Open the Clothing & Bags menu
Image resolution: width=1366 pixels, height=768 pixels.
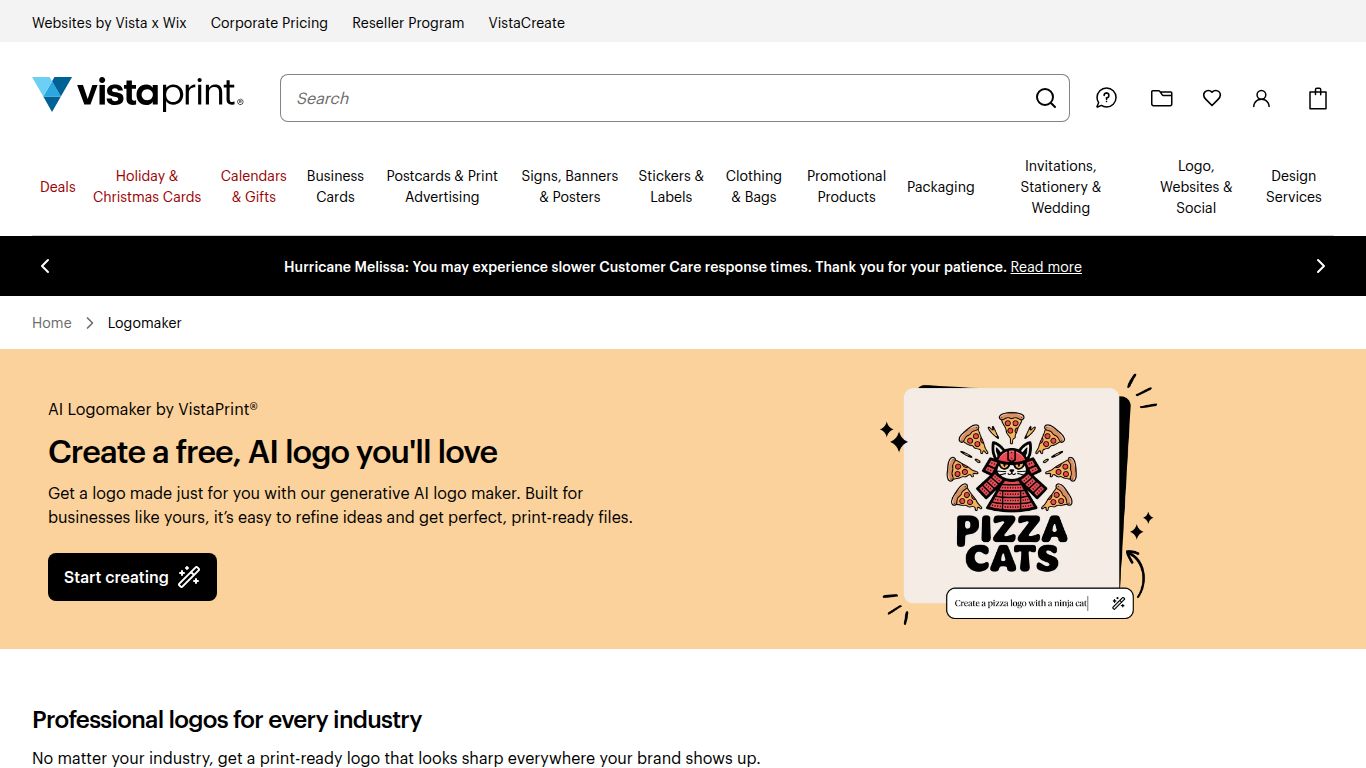point(753,186)
